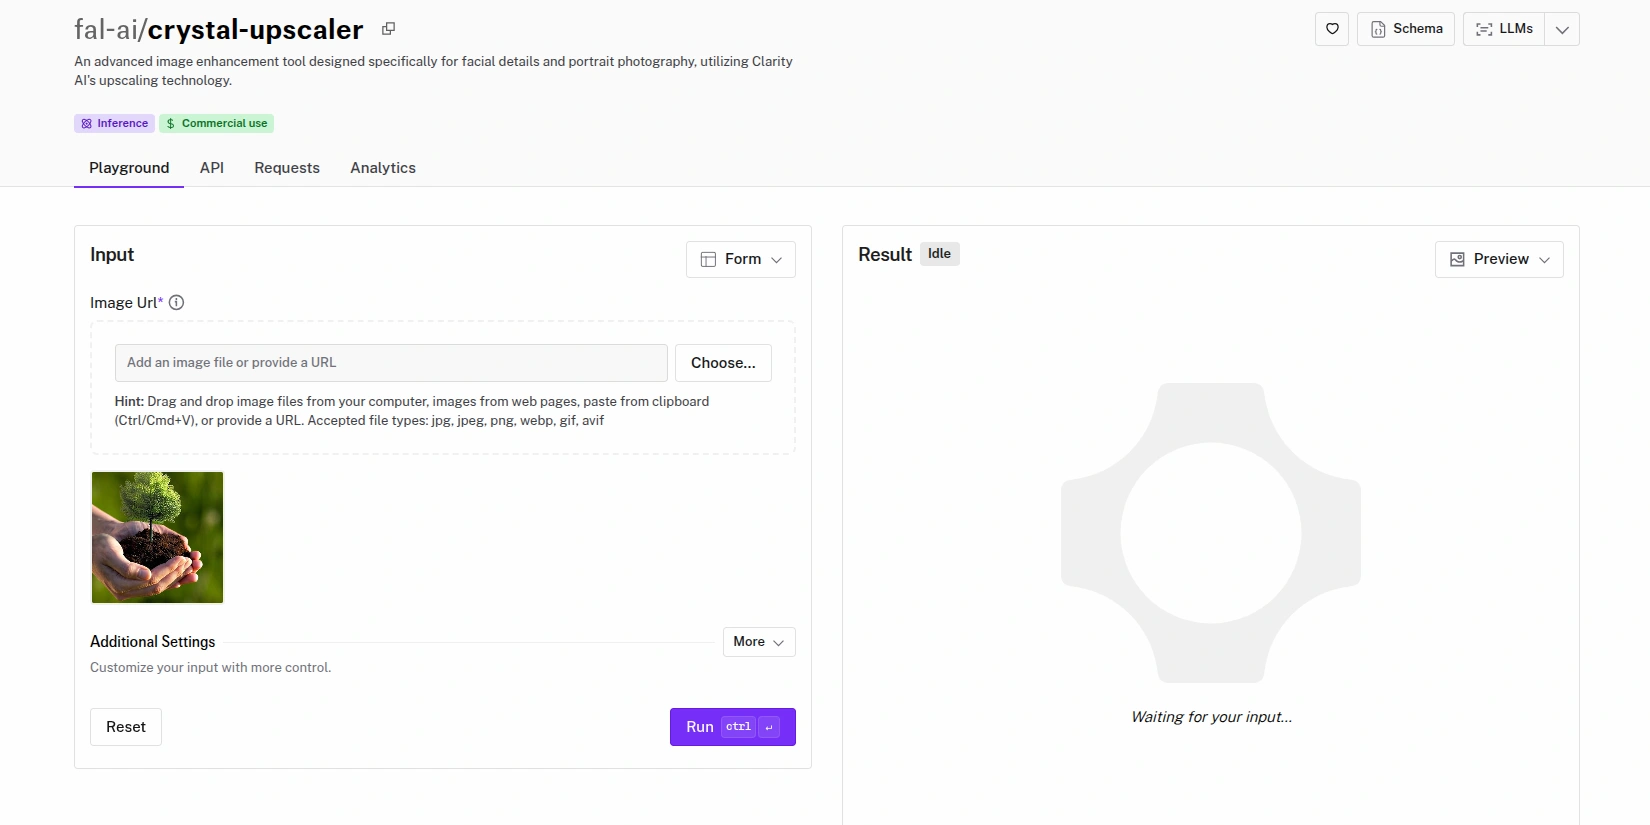Switch to the API tab
This screenshot has width=1650, height=825.
pyautogui.click(x=212, y=168)
